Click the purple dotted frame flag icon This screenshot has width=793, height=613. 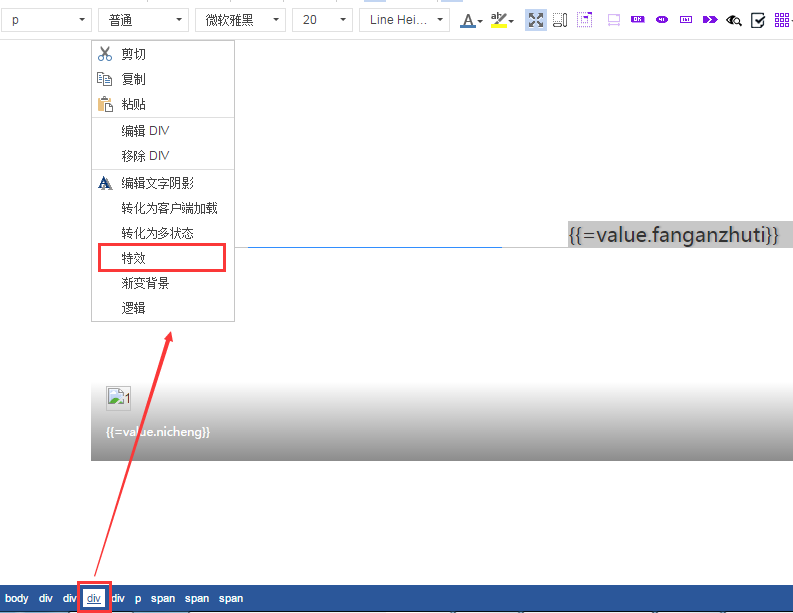pos(585,20)
